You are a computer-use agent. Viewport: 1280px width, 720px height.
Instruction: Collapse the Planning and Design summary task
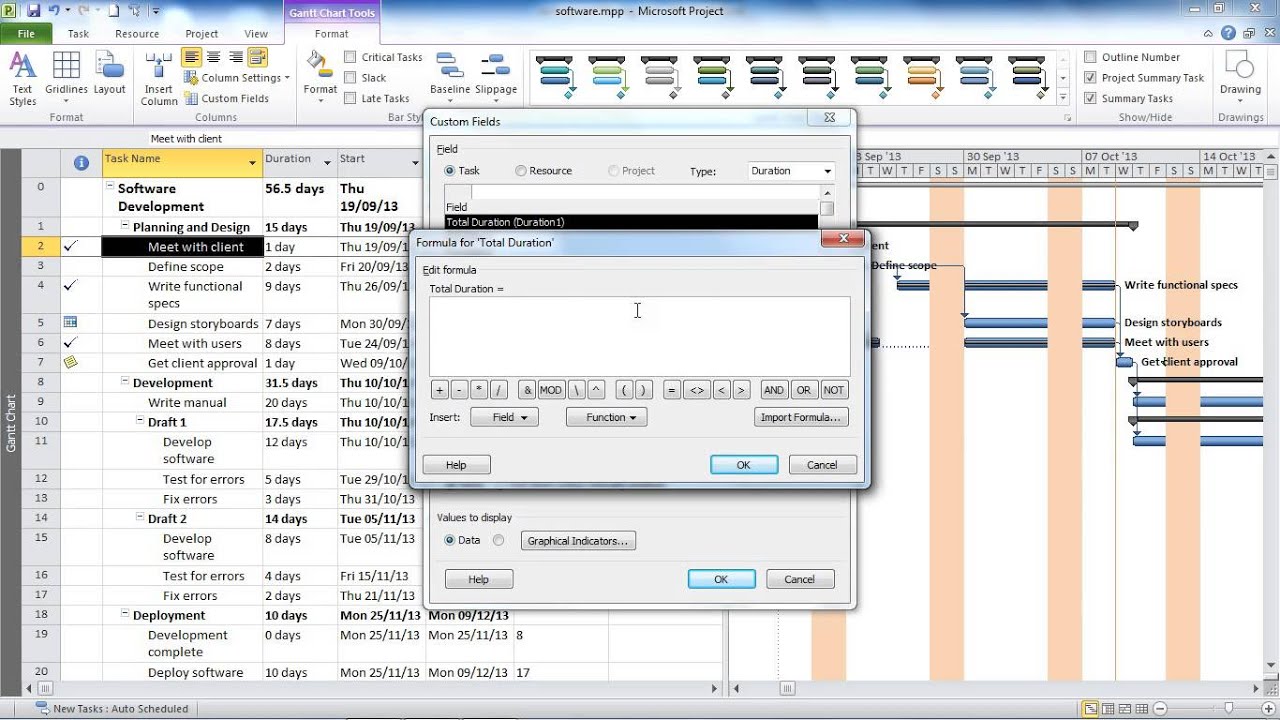[125, 227]
